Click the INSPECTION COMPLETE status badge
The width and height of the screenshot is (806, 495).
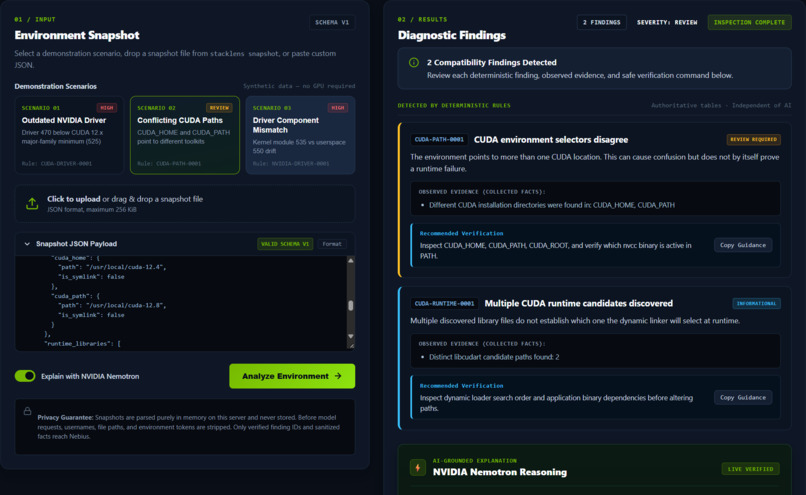pyautogui.click(x=749, y=22)
